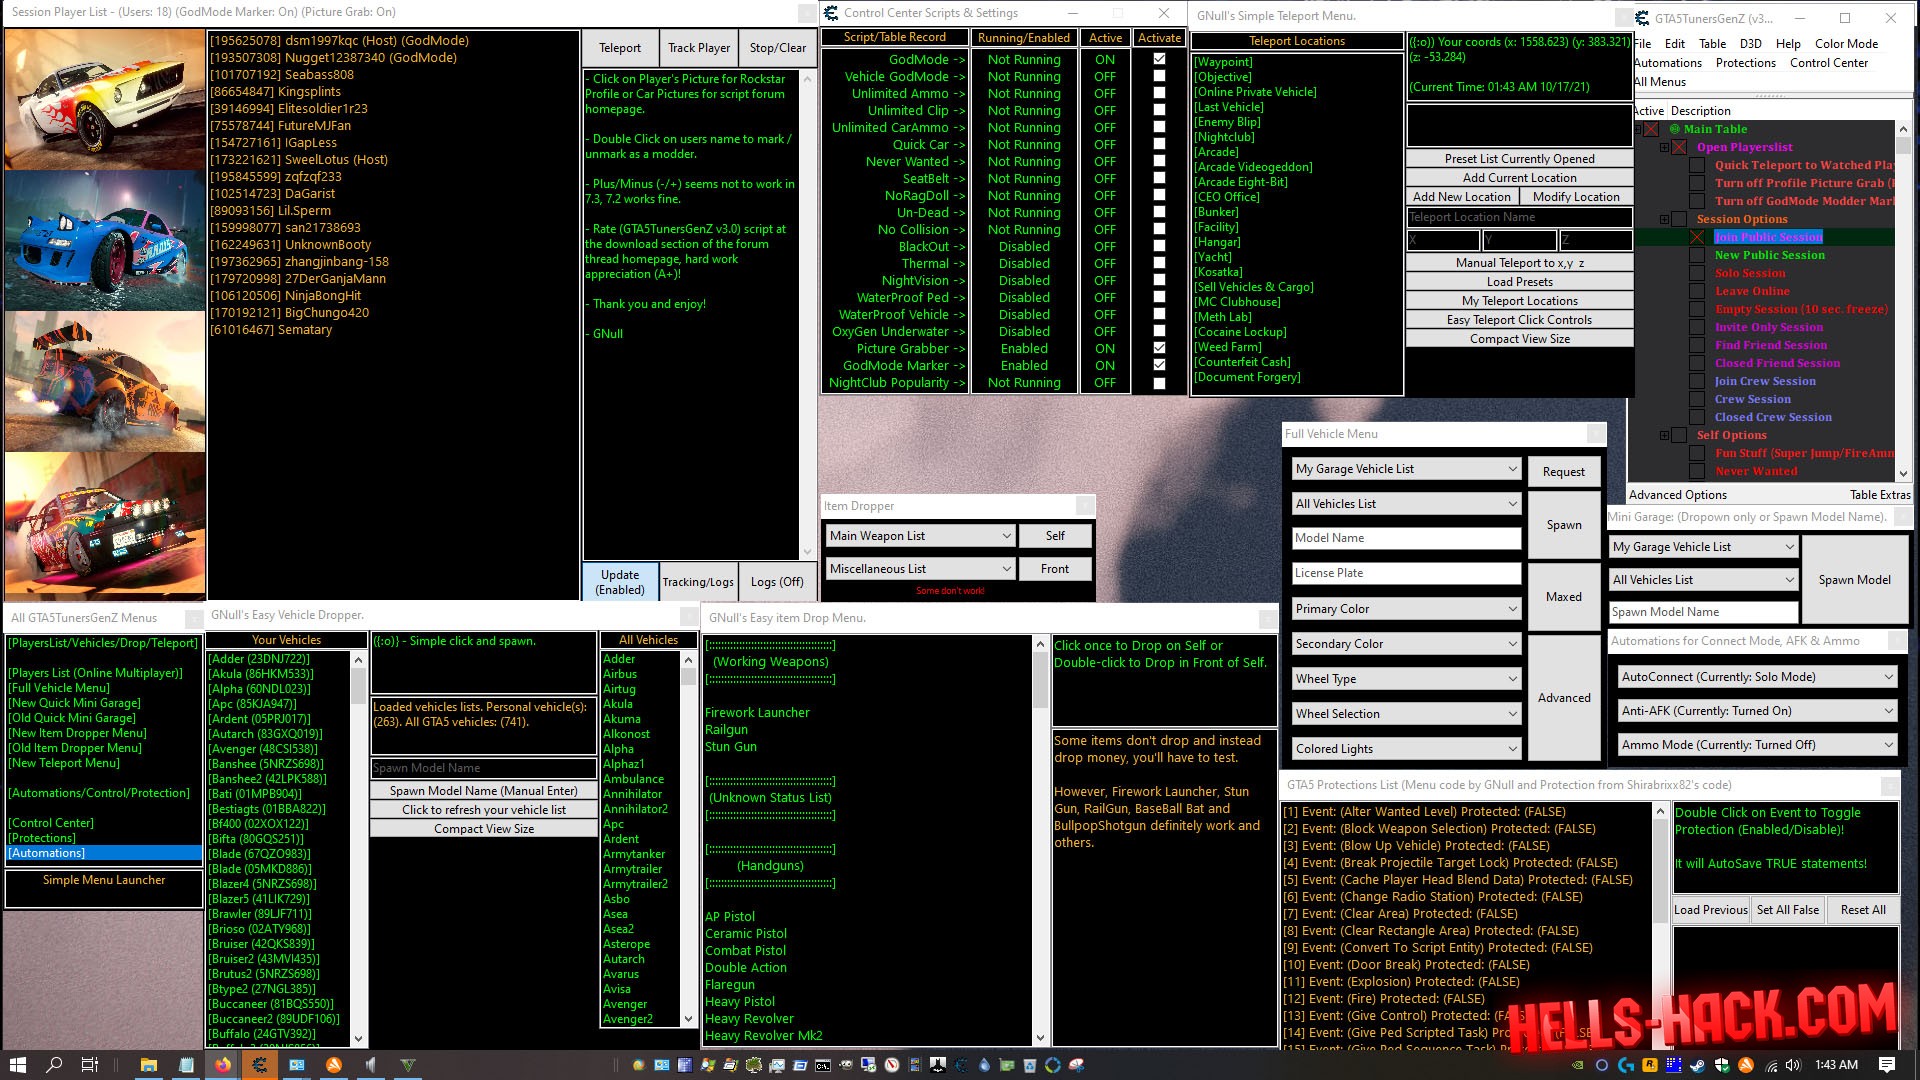Open Windows Security shield tray icon
Image resolution: width=1920 pixels, height=1080 pixels.
tap(1722, 1065)
